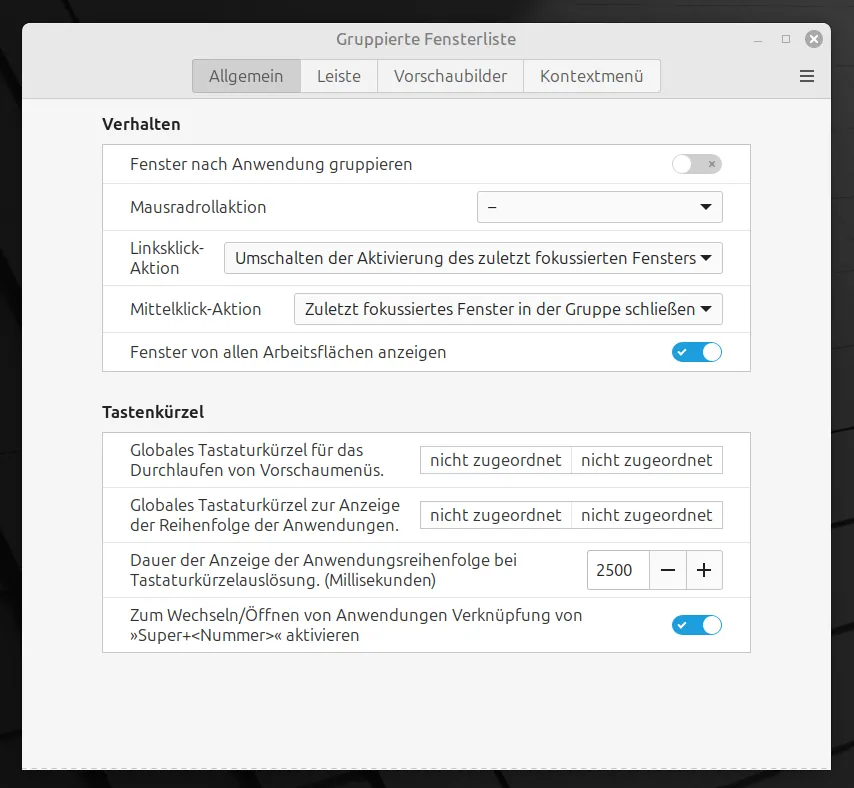Viewport: 854px width, 788px height.
Task: Set second shortcut for Reihenfolge der Anwendungen
Action: coord(647,515)
